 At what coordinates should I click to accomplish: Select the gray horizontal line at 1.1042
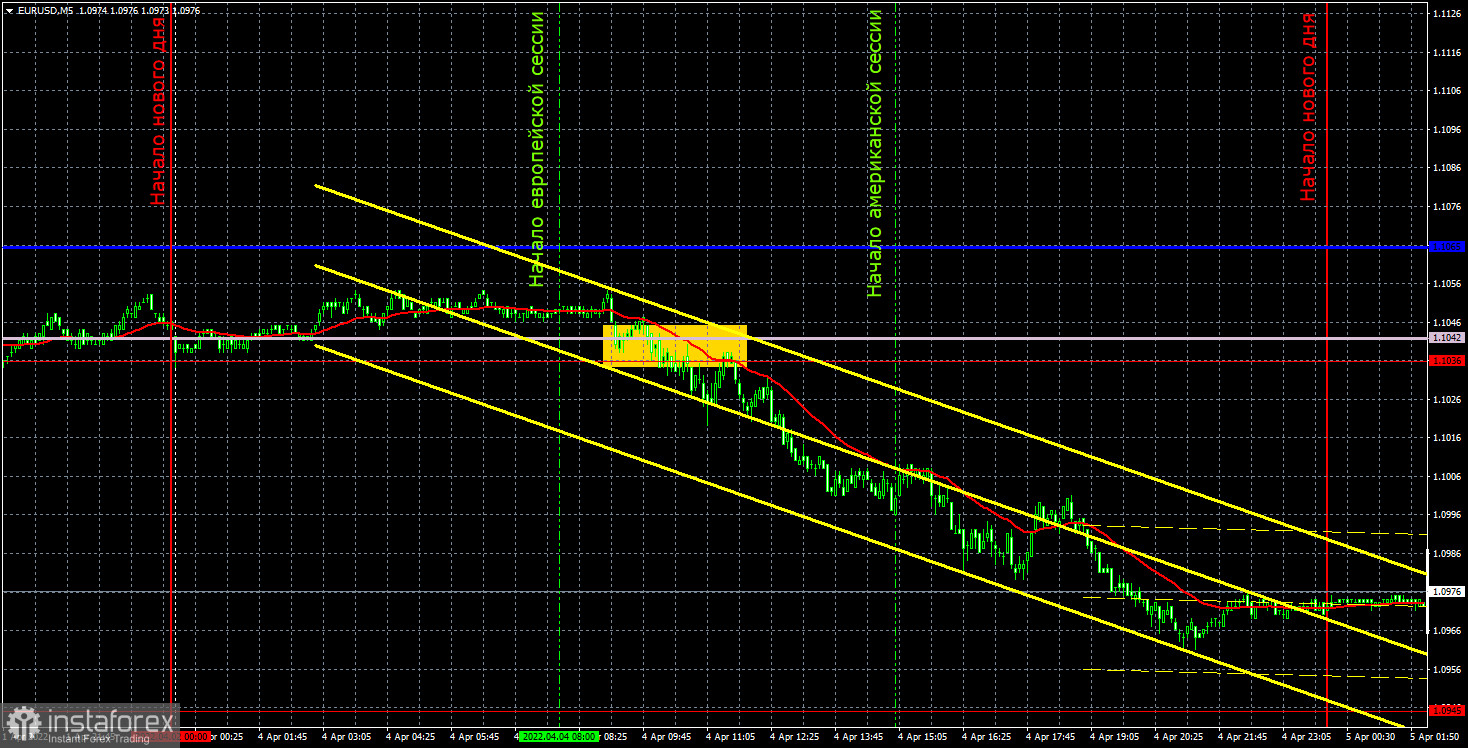click(x=714, y=338)
